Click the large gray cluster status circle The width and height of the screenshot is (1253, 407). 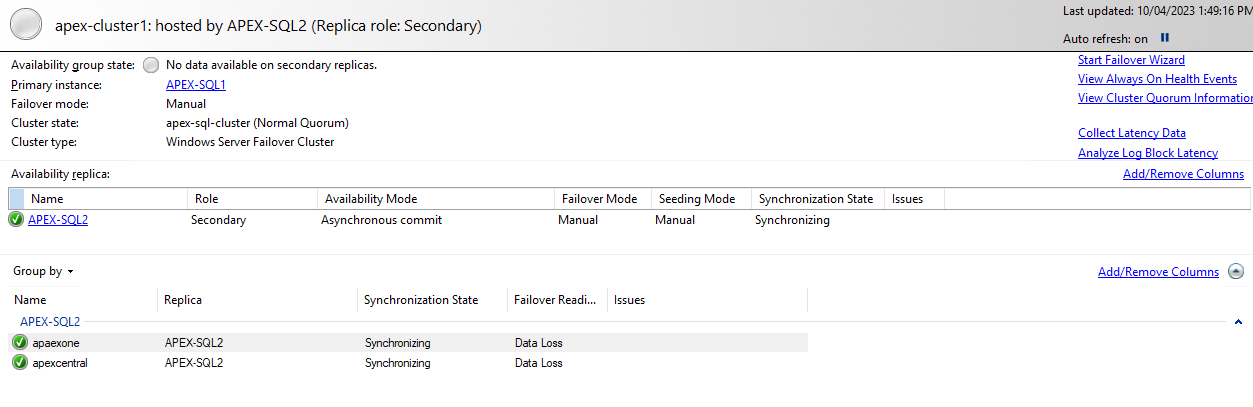coord(25,25)
